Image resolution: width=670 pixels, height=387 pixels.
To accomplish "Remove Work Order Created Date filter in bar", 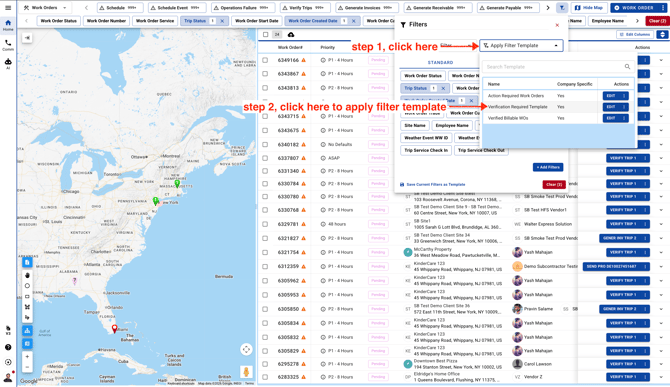I will click(353, 21).
